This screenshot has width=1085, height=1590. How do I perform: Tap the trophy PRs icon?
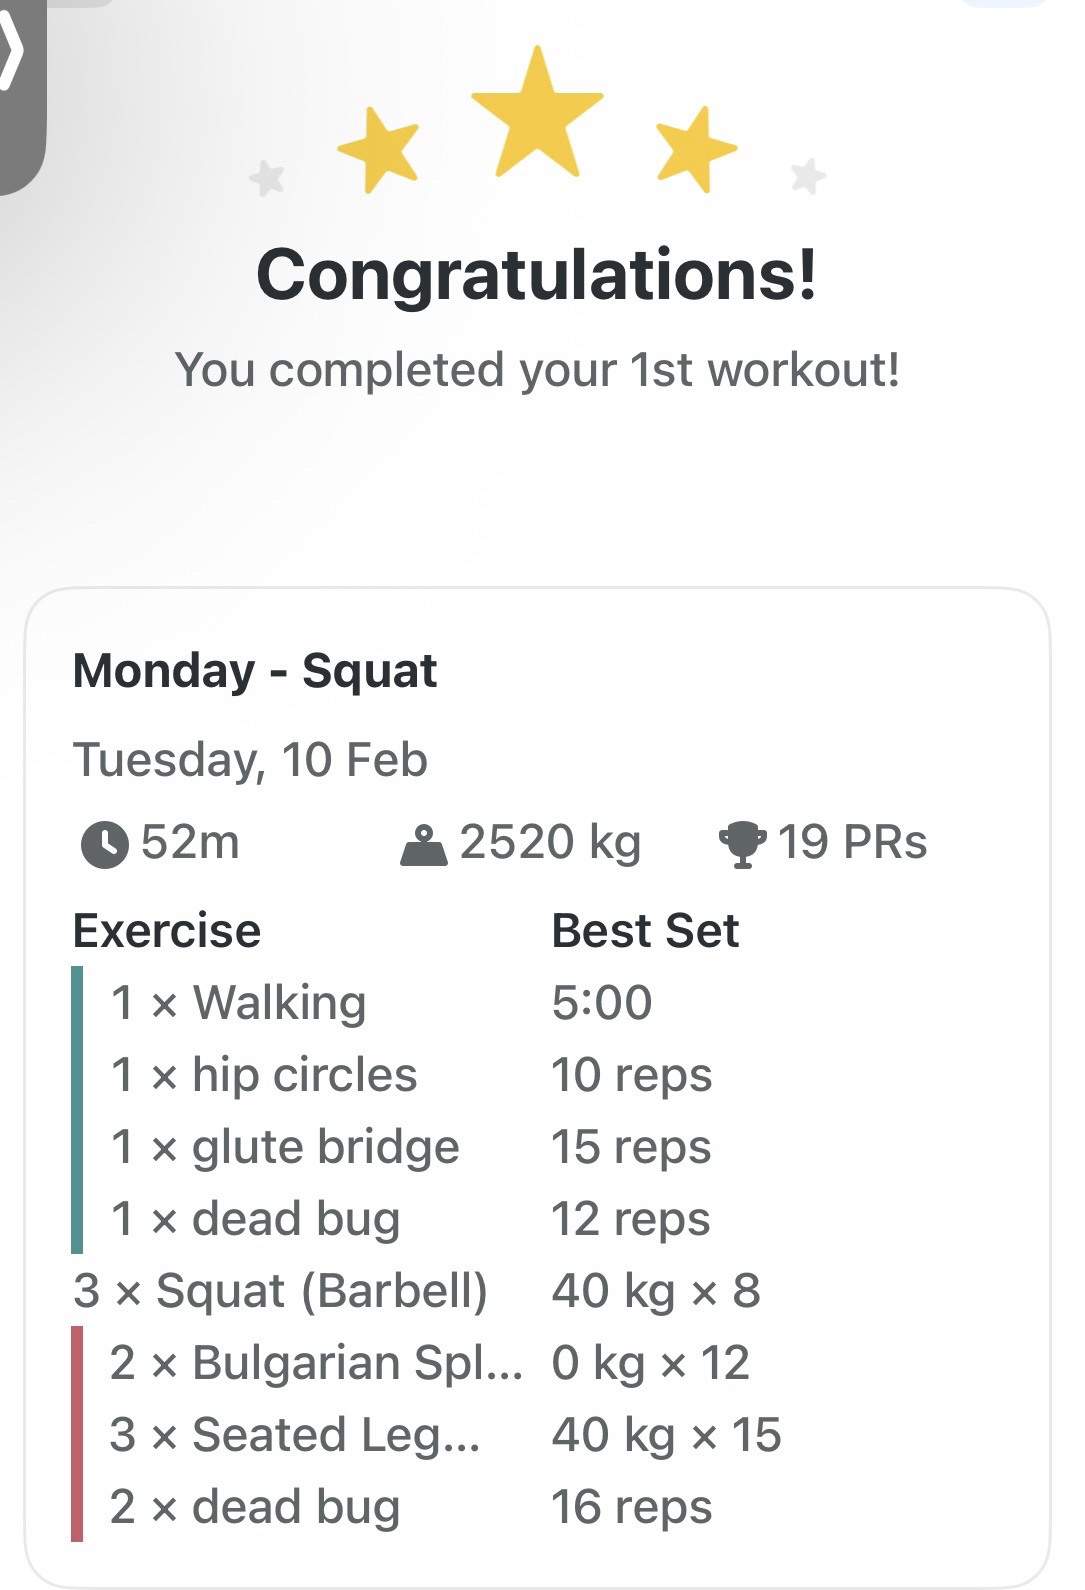click(x=742, y=845)
